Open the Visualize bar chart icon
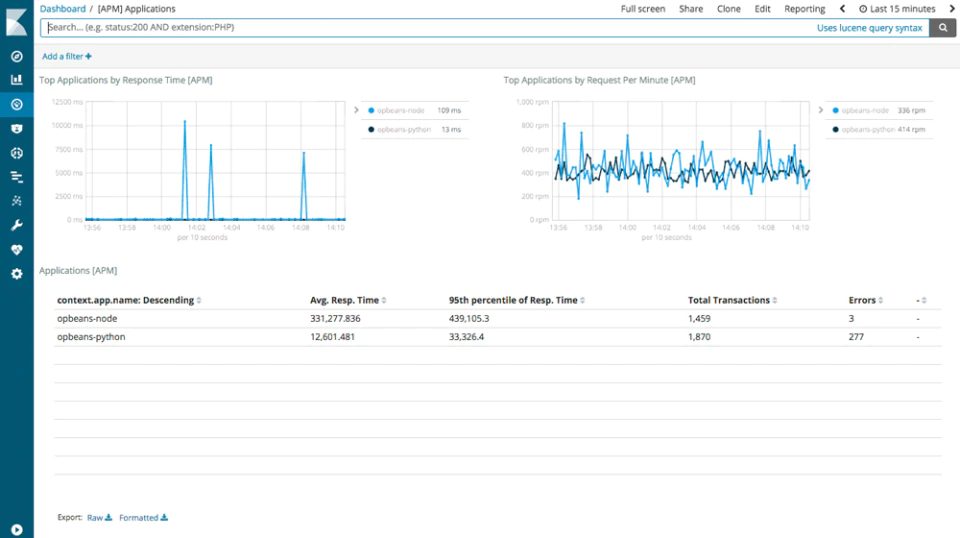Screen dimensions: 960x538 (17, 80)
